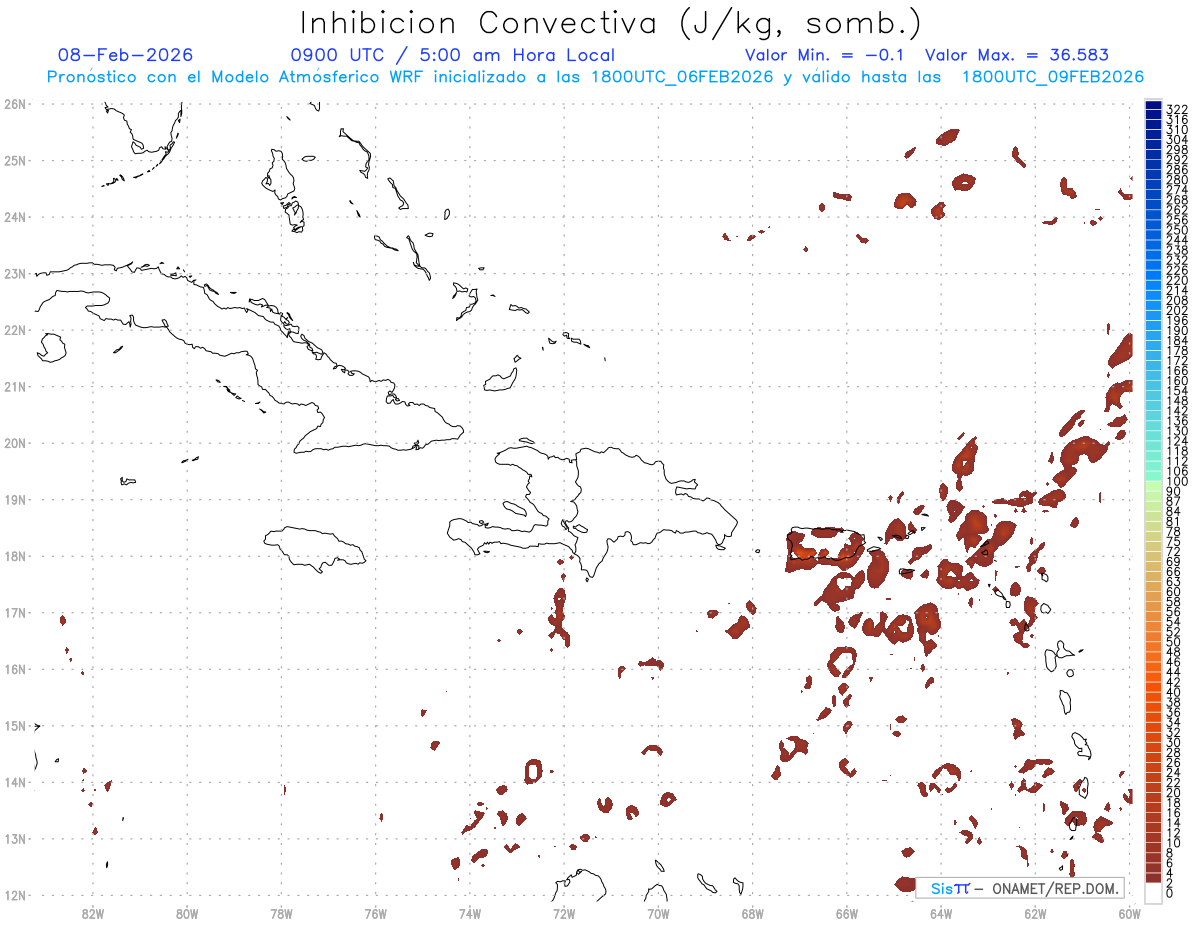Screen dimensions: 1200x927
Task: Click the 82W longitude label
Action: (x=93, y=913)
